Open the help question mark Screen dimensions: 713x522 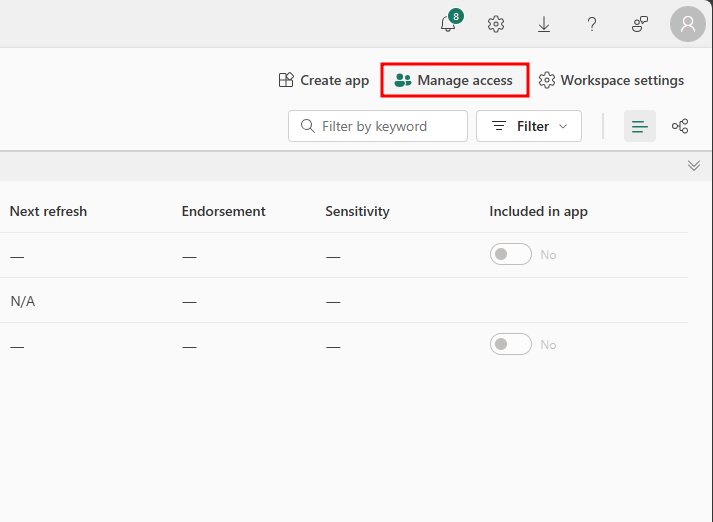coord(592,24)
